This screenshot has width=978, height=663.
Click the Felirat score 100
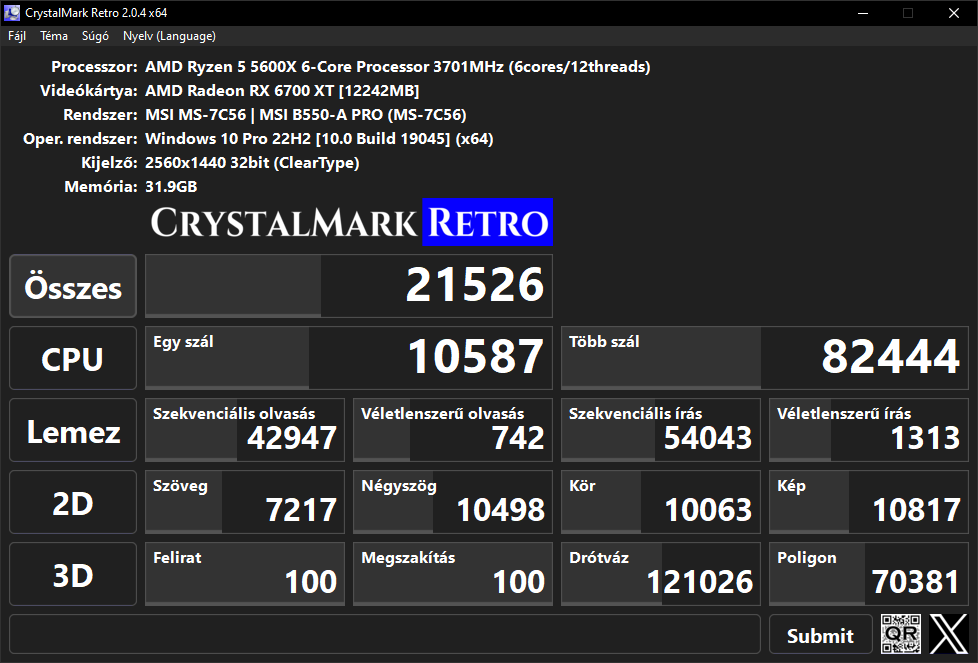click(244, 574)
